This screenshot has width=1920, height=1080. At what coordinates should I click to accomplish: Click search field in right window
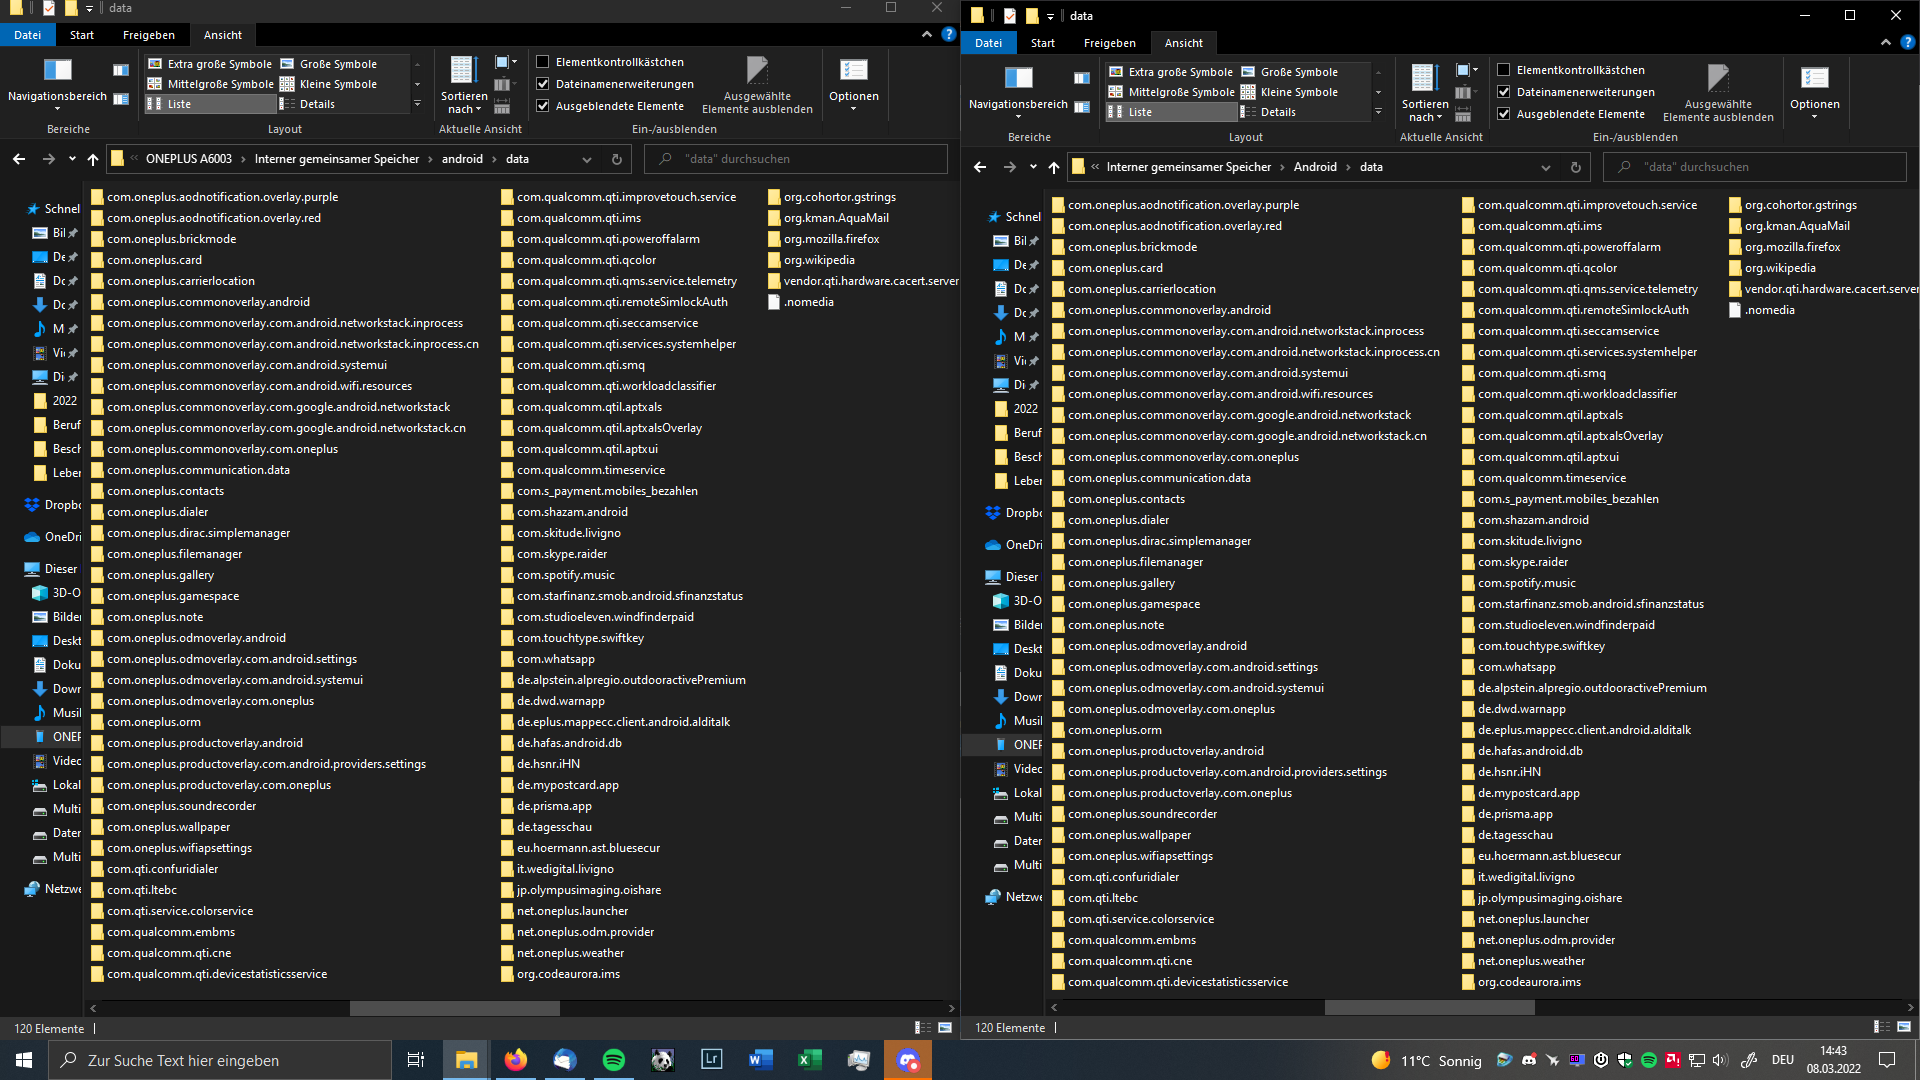tap(1755, 167)
